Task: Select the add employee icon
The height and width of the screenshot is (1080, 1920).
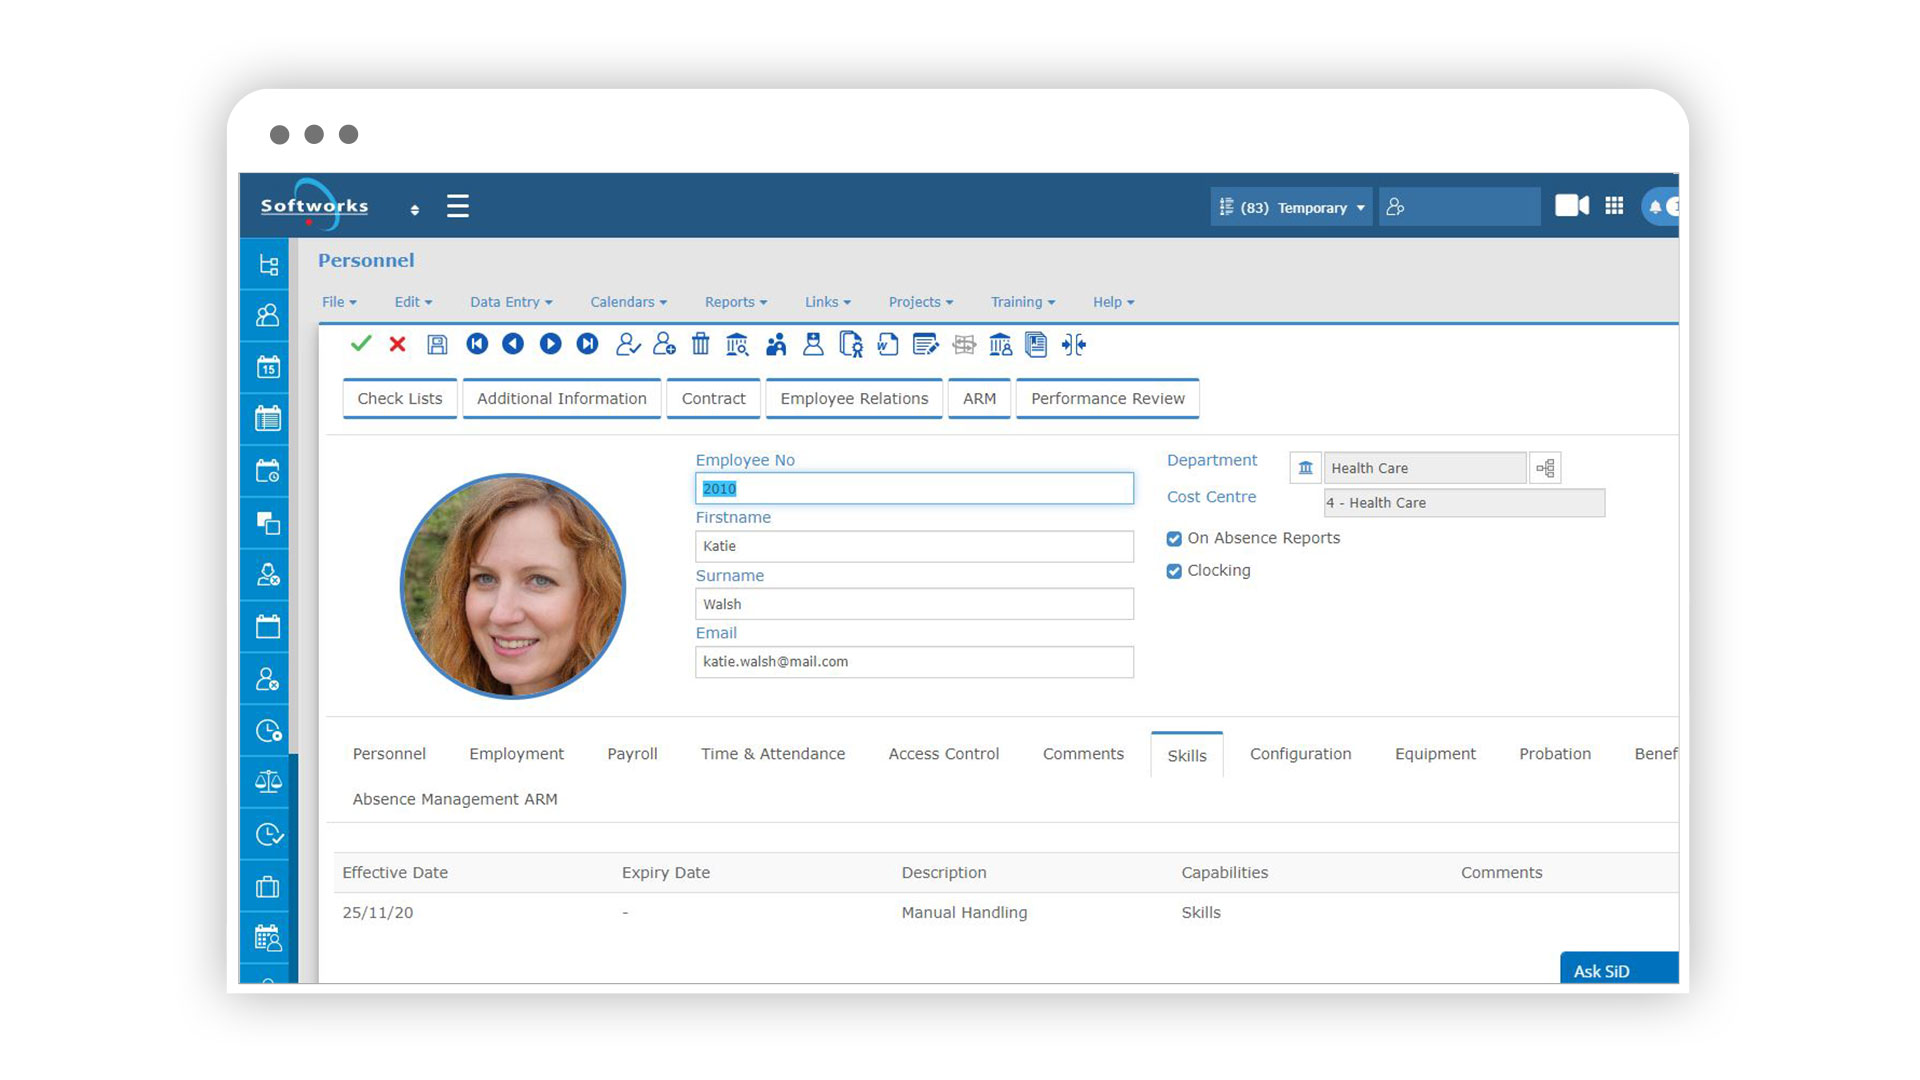Action: (665, 345)
